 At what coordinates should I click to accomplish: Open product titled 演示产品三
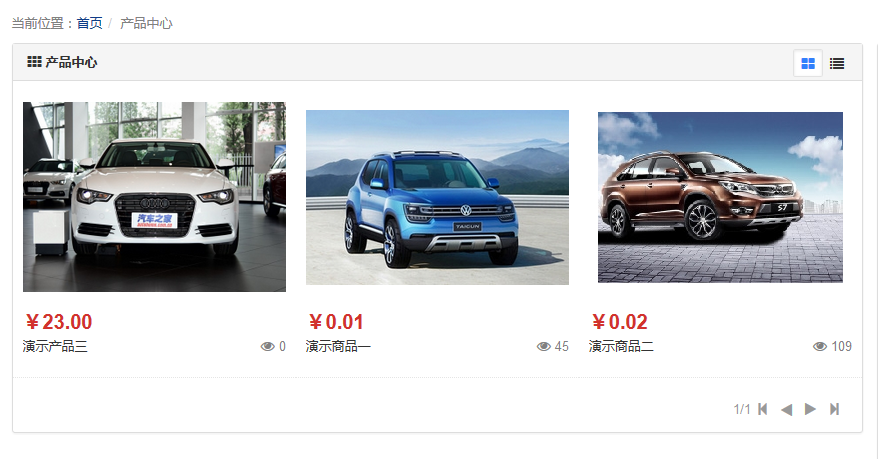(55, 346)
